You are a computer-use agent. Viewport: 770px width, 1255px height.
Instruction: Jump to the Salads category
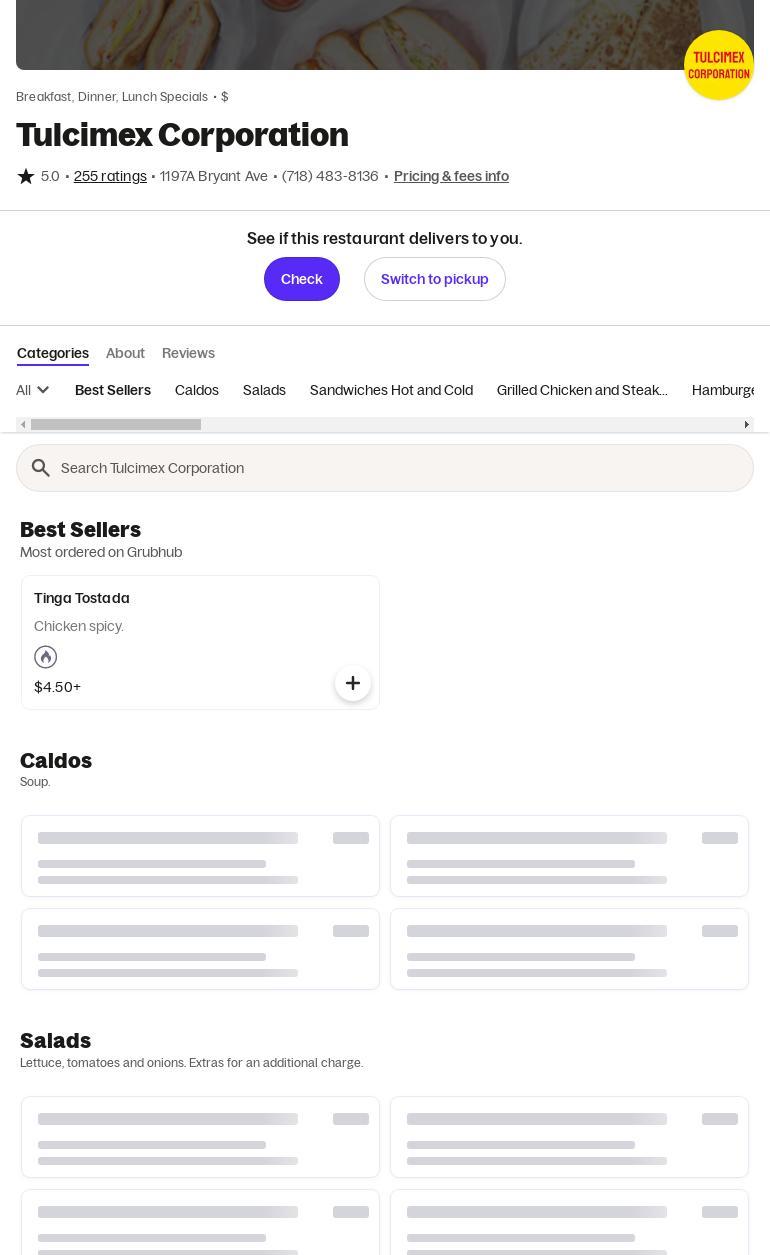pyautogui.click(x=264, y=390)
